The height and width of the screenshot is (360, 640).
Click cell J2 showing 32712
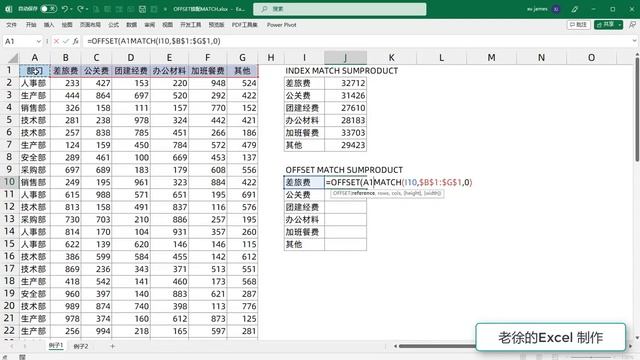click(345, 83)
